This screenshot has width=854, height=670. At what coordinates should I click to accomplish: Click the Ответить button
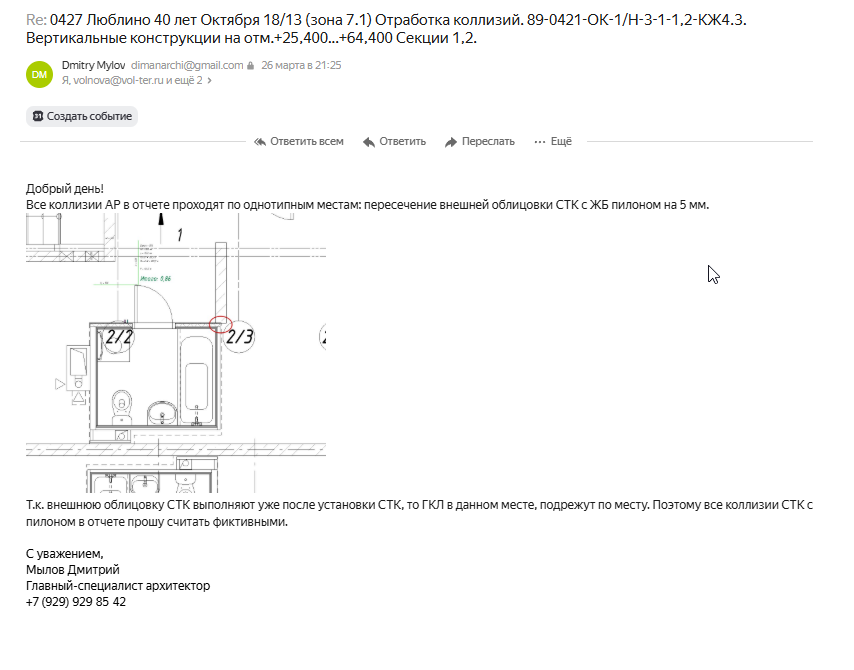point(394,142)
